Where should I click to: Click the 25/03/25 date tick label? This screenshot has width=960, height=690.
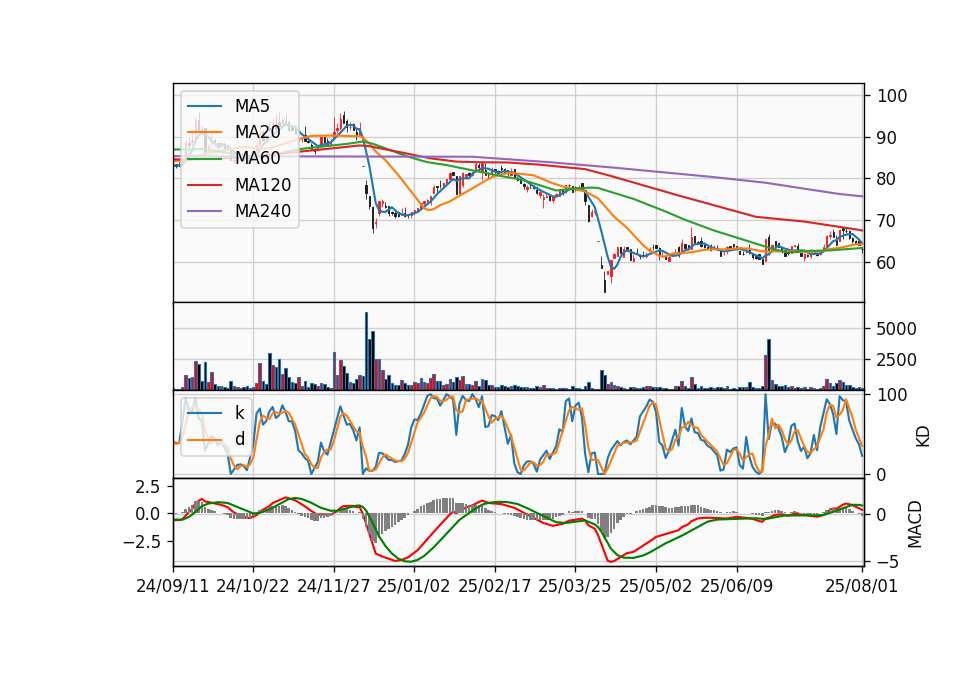tap(575, 586)
